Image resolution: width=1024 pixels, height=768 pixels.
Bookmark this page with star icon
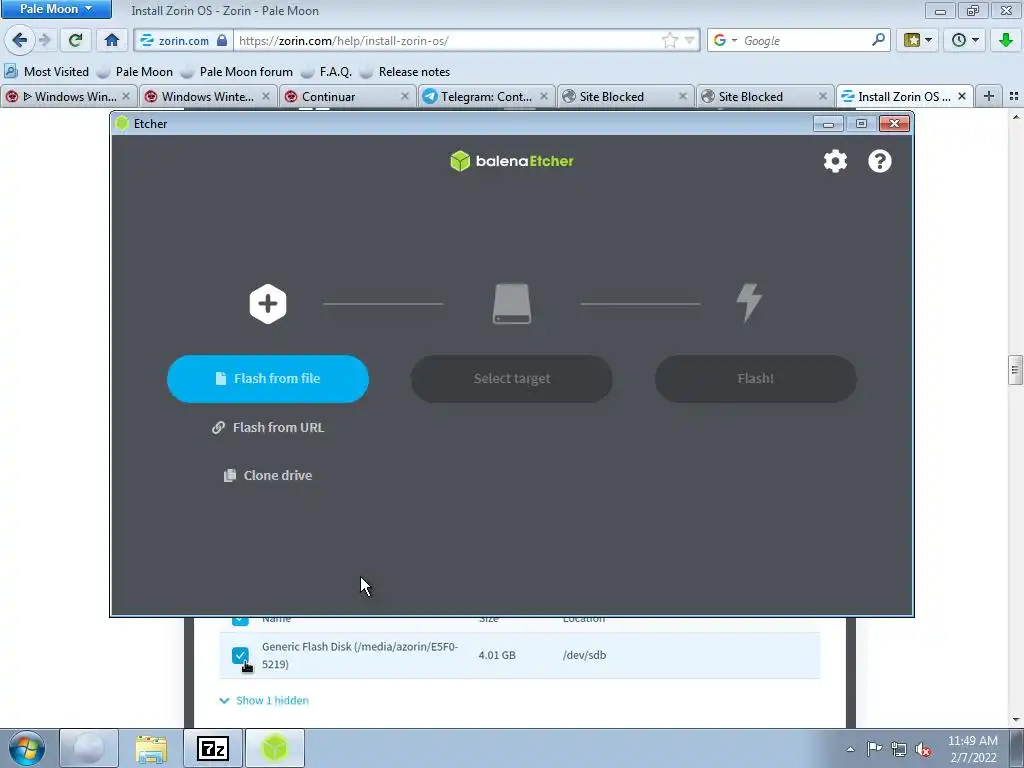[x=669, y=40]
